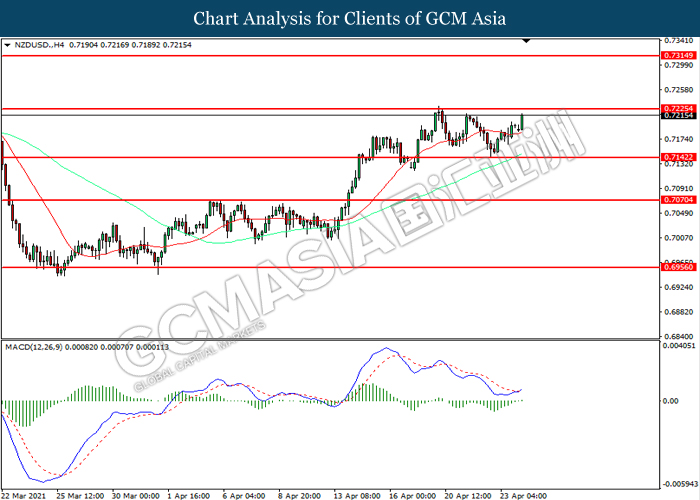This screenshot has height=500, width=700.
Task: Click the 0.68400 price scale value
Action: 679,337
